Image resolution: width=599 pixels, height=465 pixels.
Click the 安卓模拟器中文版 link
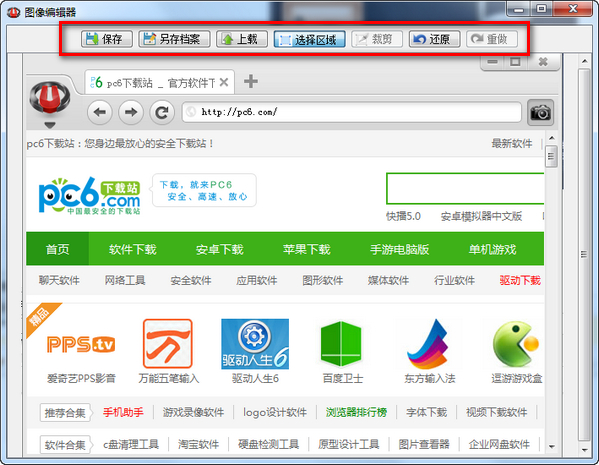coord(481,216)
